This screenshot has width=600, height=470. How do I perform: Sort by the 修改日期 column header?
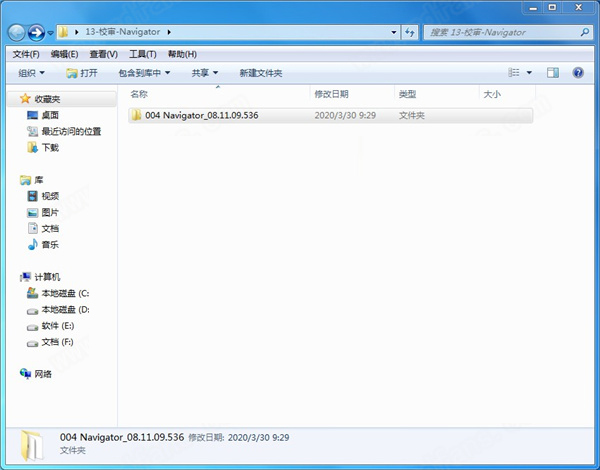pyautogui.click(x=331, y=94)
